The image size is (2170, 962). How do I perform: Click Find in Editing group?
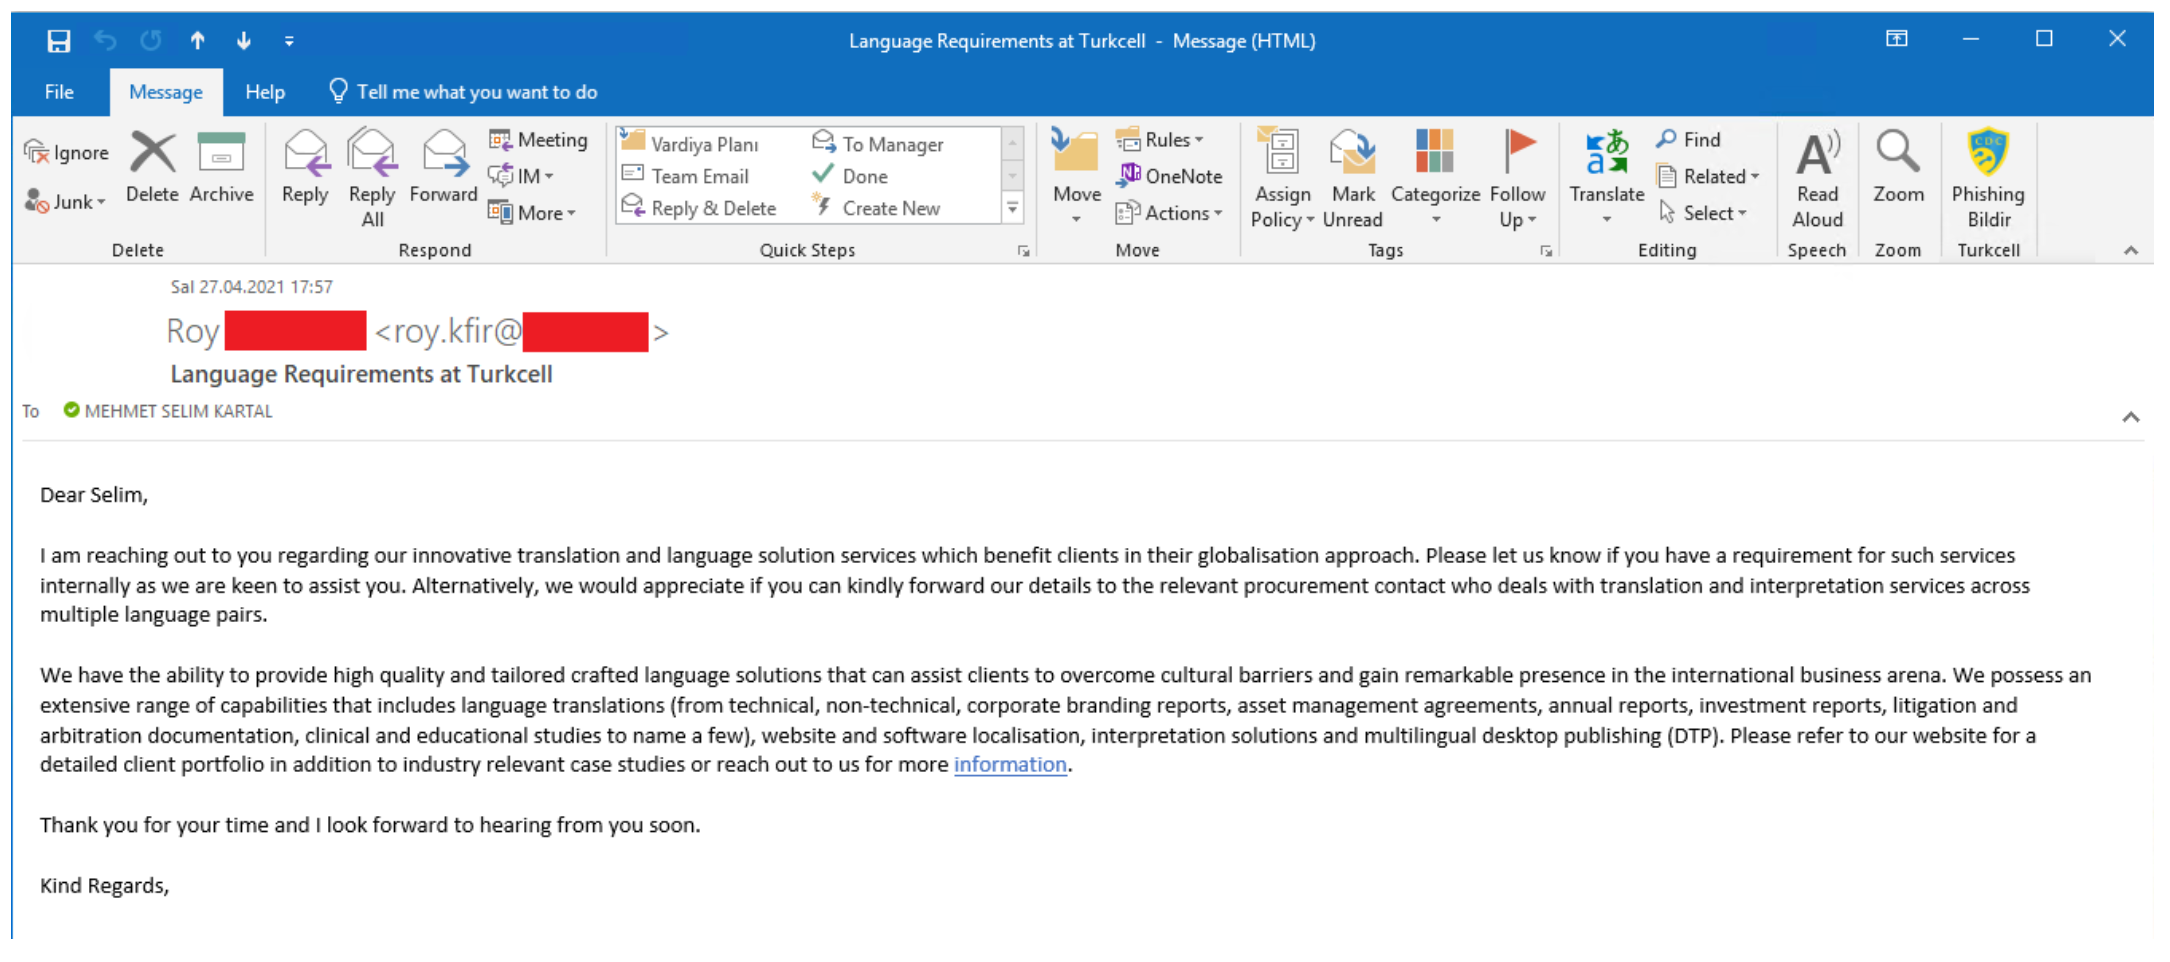coord(1688,140)
